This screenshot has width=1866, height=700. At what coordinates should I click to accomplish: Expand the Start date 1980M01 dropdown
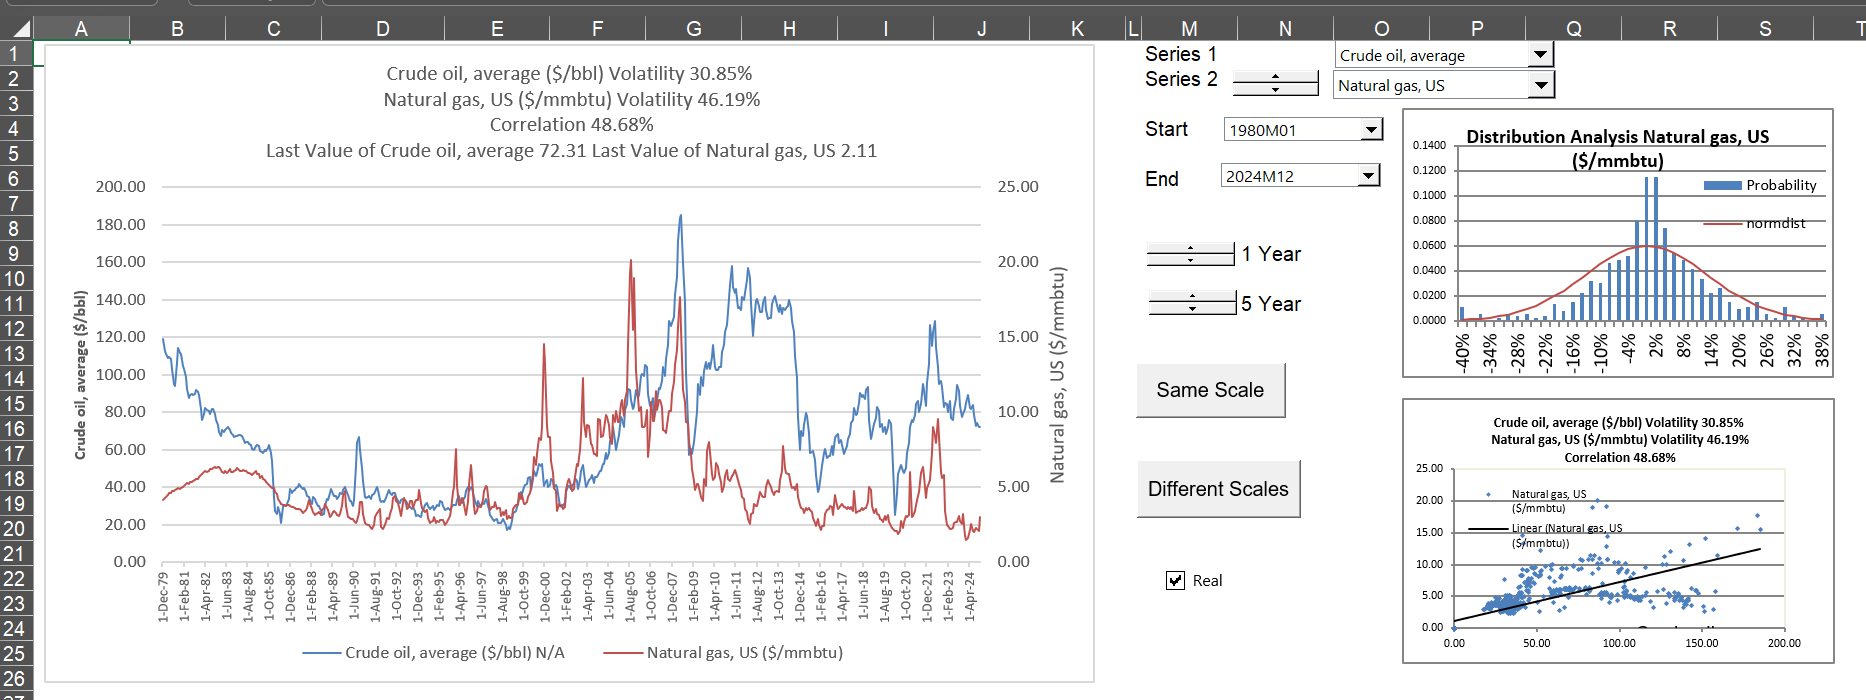point(1371,129)
